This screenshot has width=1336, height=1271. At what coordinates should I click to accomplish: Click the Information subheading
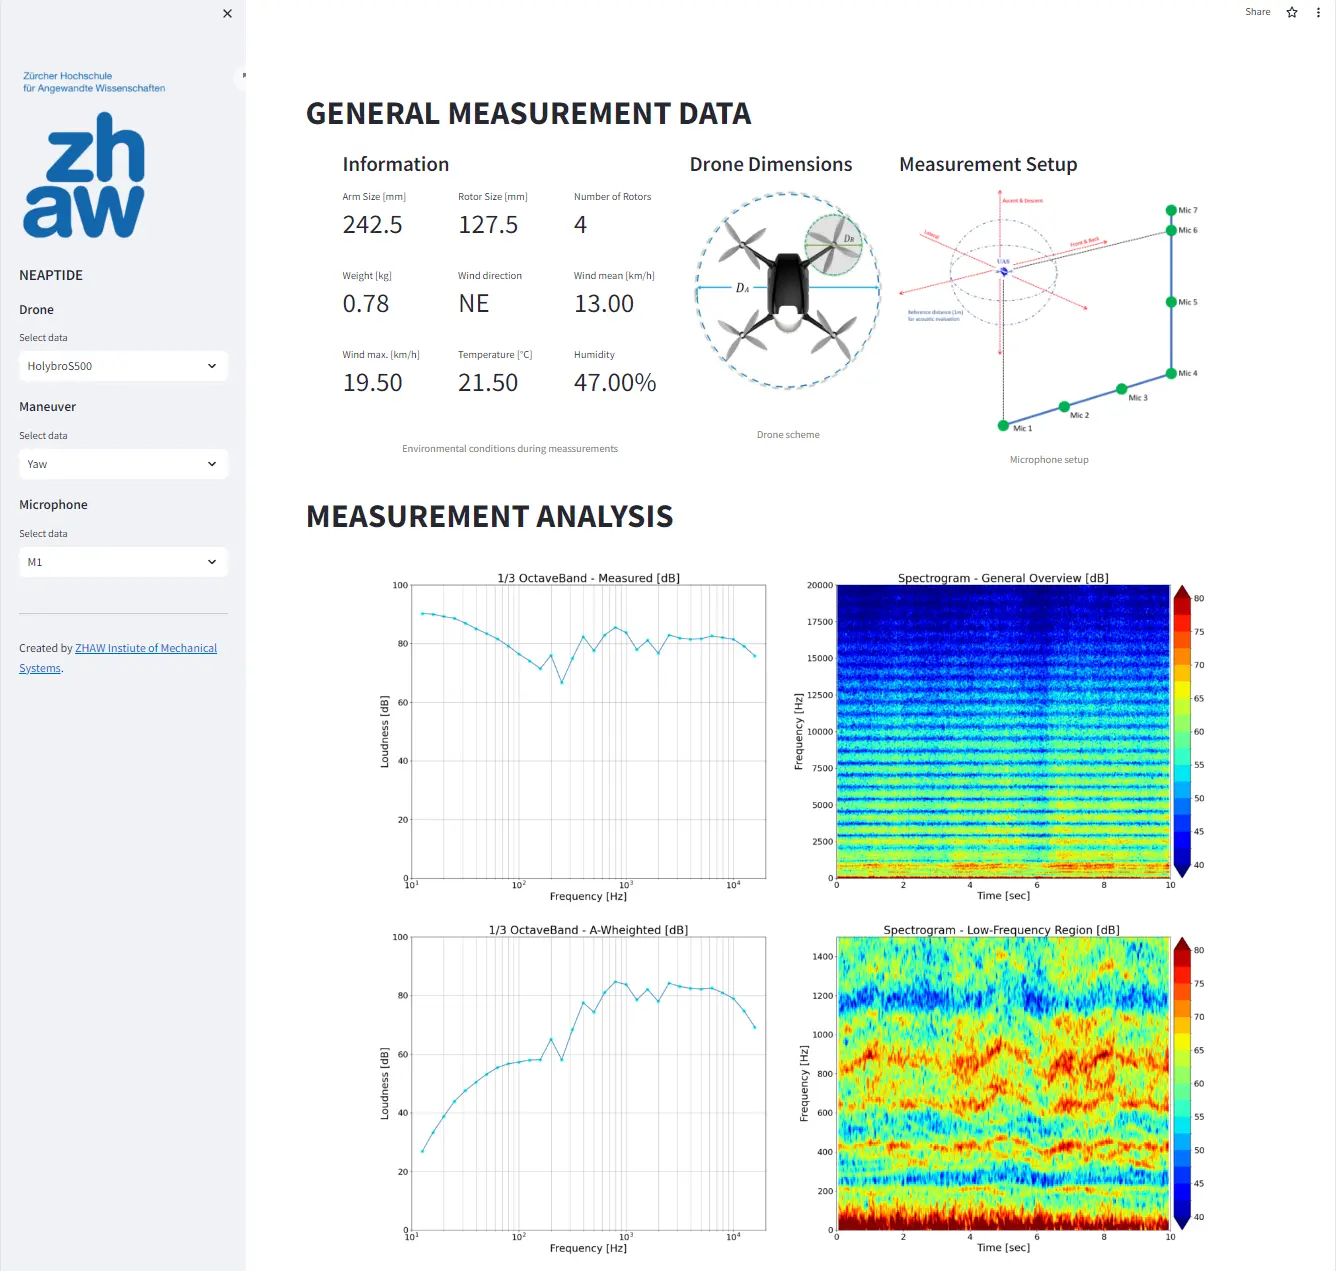click(396, 165)
